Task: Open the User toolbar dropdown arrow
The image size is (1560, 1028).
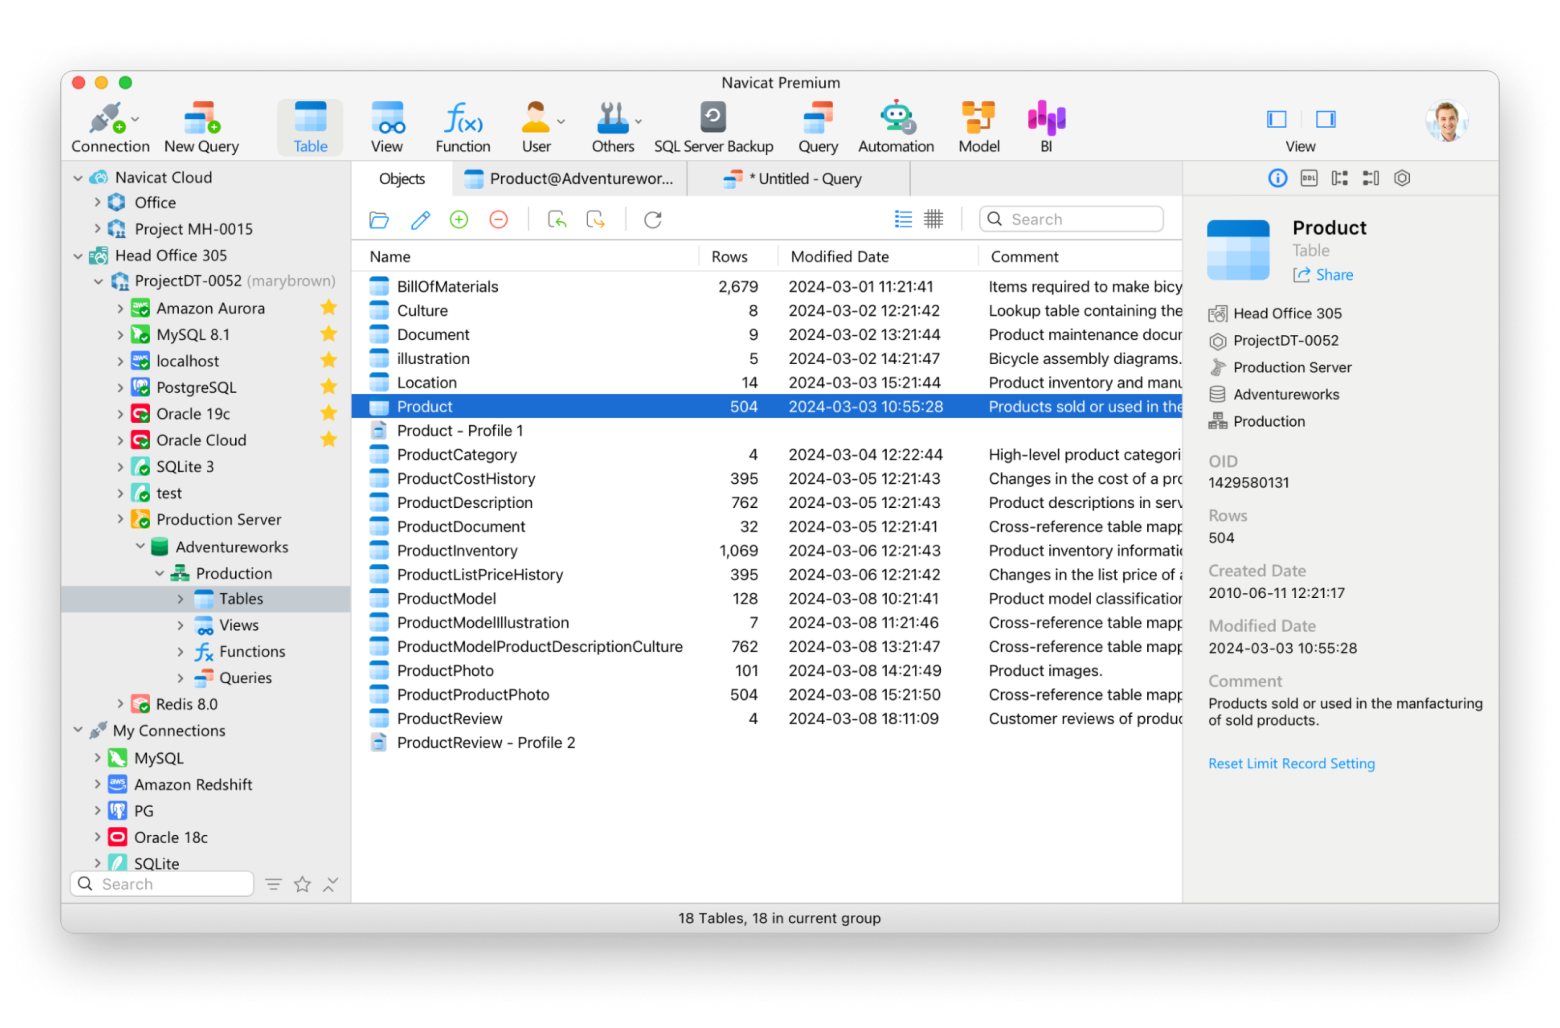Action: tap(561, 121)
